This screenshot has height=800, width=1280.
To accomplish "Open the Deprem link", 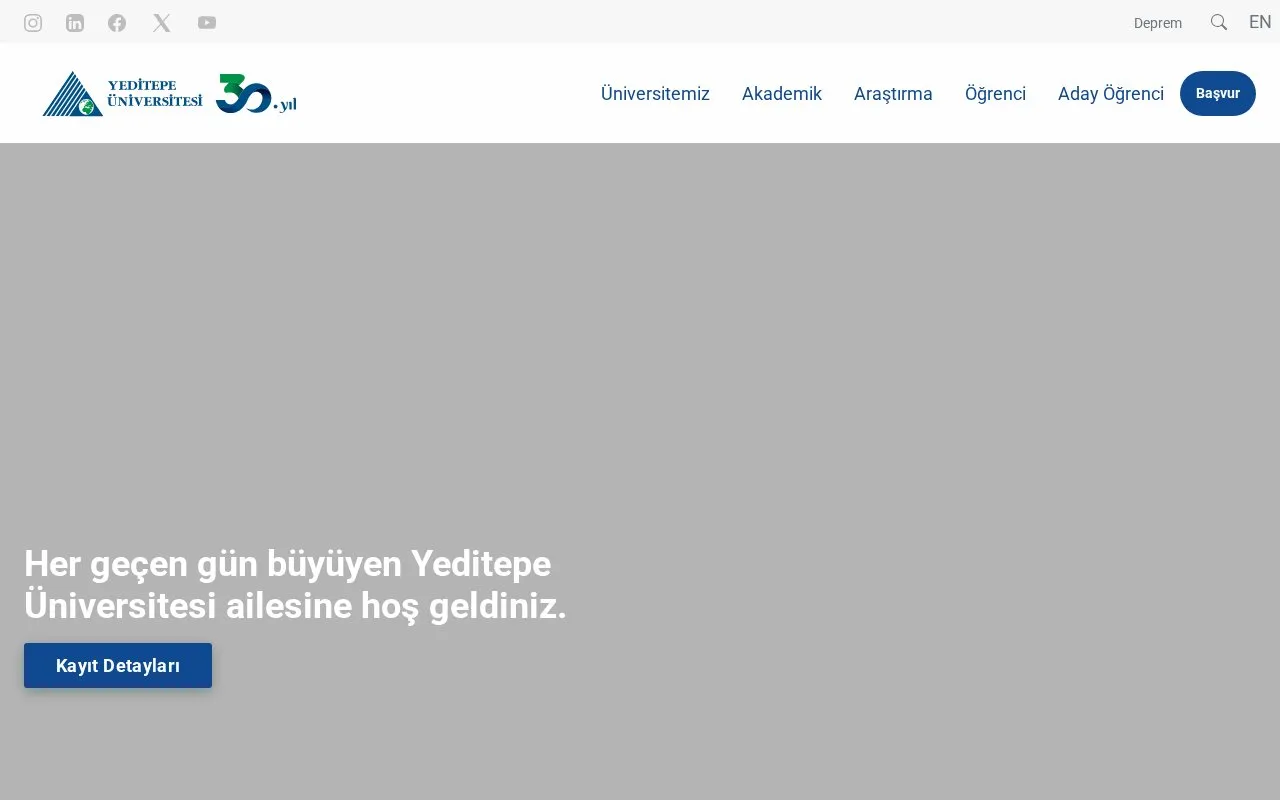I will pos(1158,23).
